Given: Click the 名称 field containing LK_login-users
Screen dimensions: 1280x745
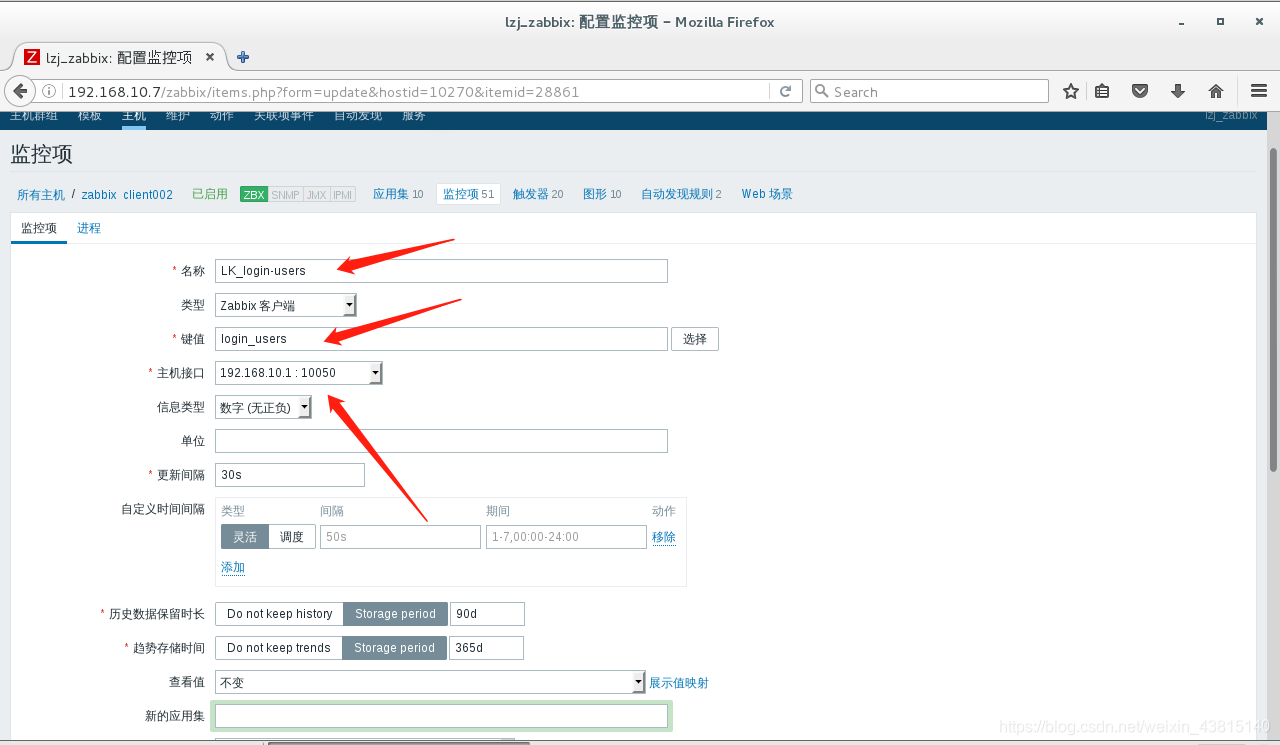Looking at the screenshot, I should 441,271.
